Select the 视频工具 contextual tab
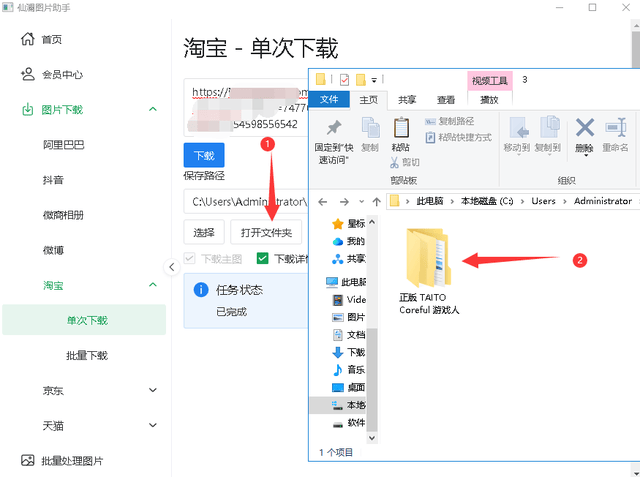 489,81
